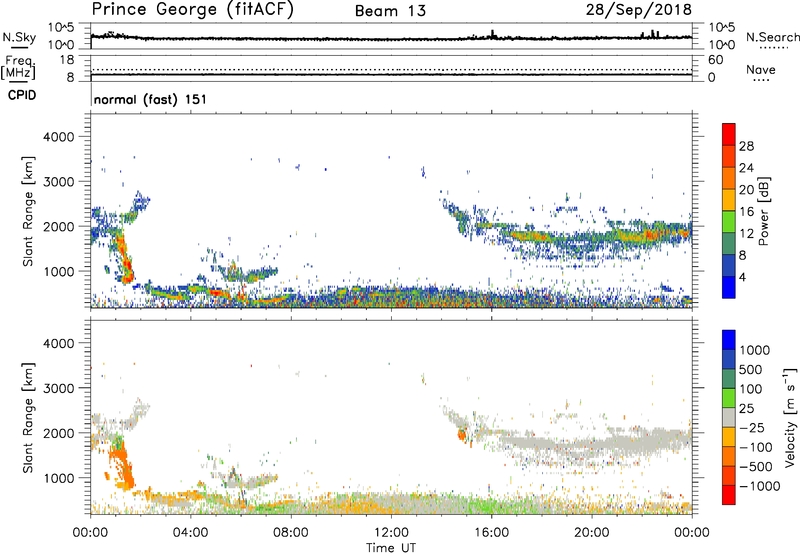The height and width of the screenshot is (554, 800).
Task: Click the 12 label on power colorbar
Action: [746, 234]
